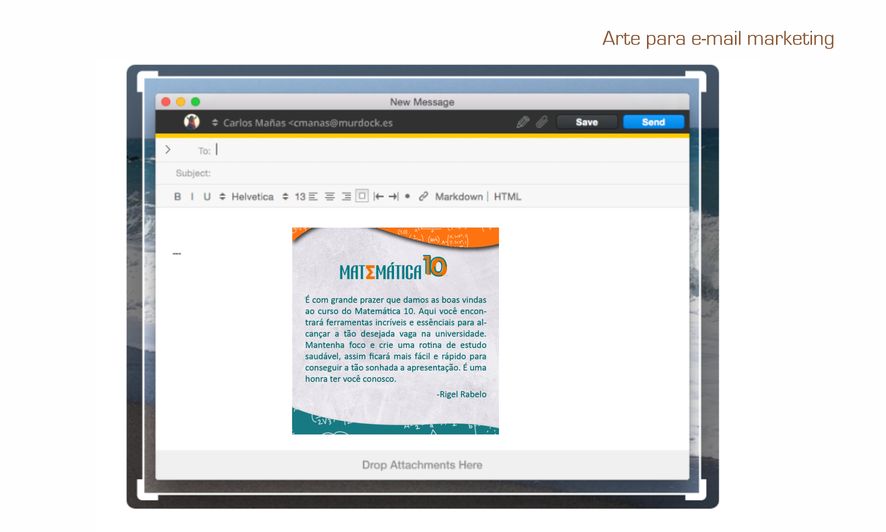Expand the recipient fields chevron
This screenshot has width=886, height=532.
pos(168,150)
